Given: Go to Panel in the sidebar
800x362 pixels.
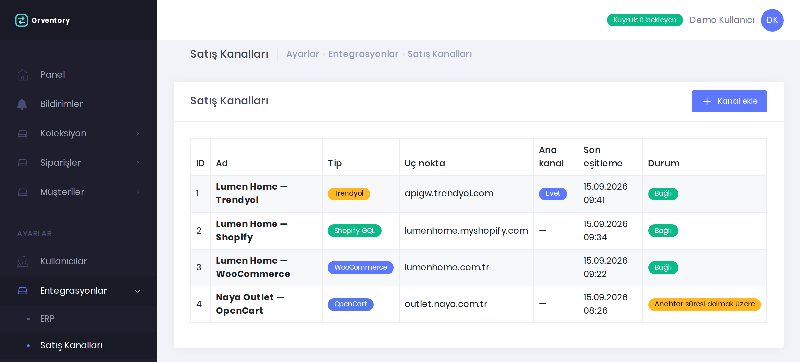Looking at the screenshot, I should [53, 75].
